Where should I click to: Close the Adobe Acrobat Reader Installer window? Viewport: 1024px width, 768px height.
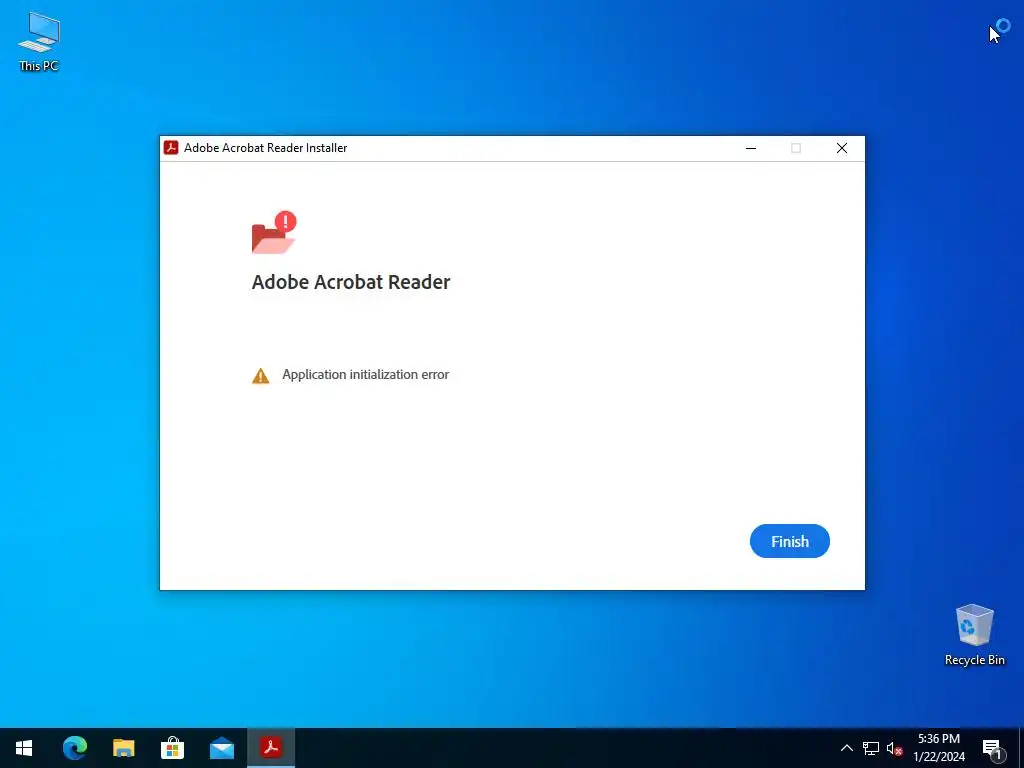point(842,148)
